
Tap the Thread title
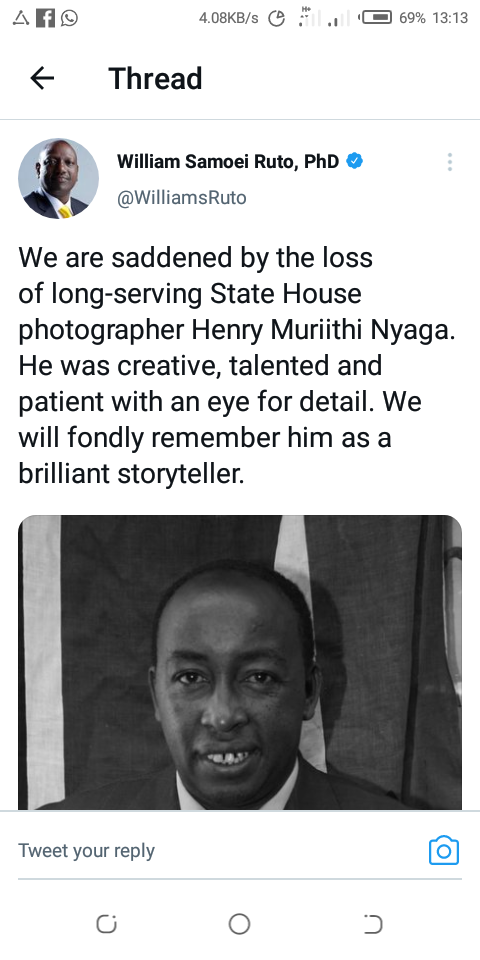[155, 79]
